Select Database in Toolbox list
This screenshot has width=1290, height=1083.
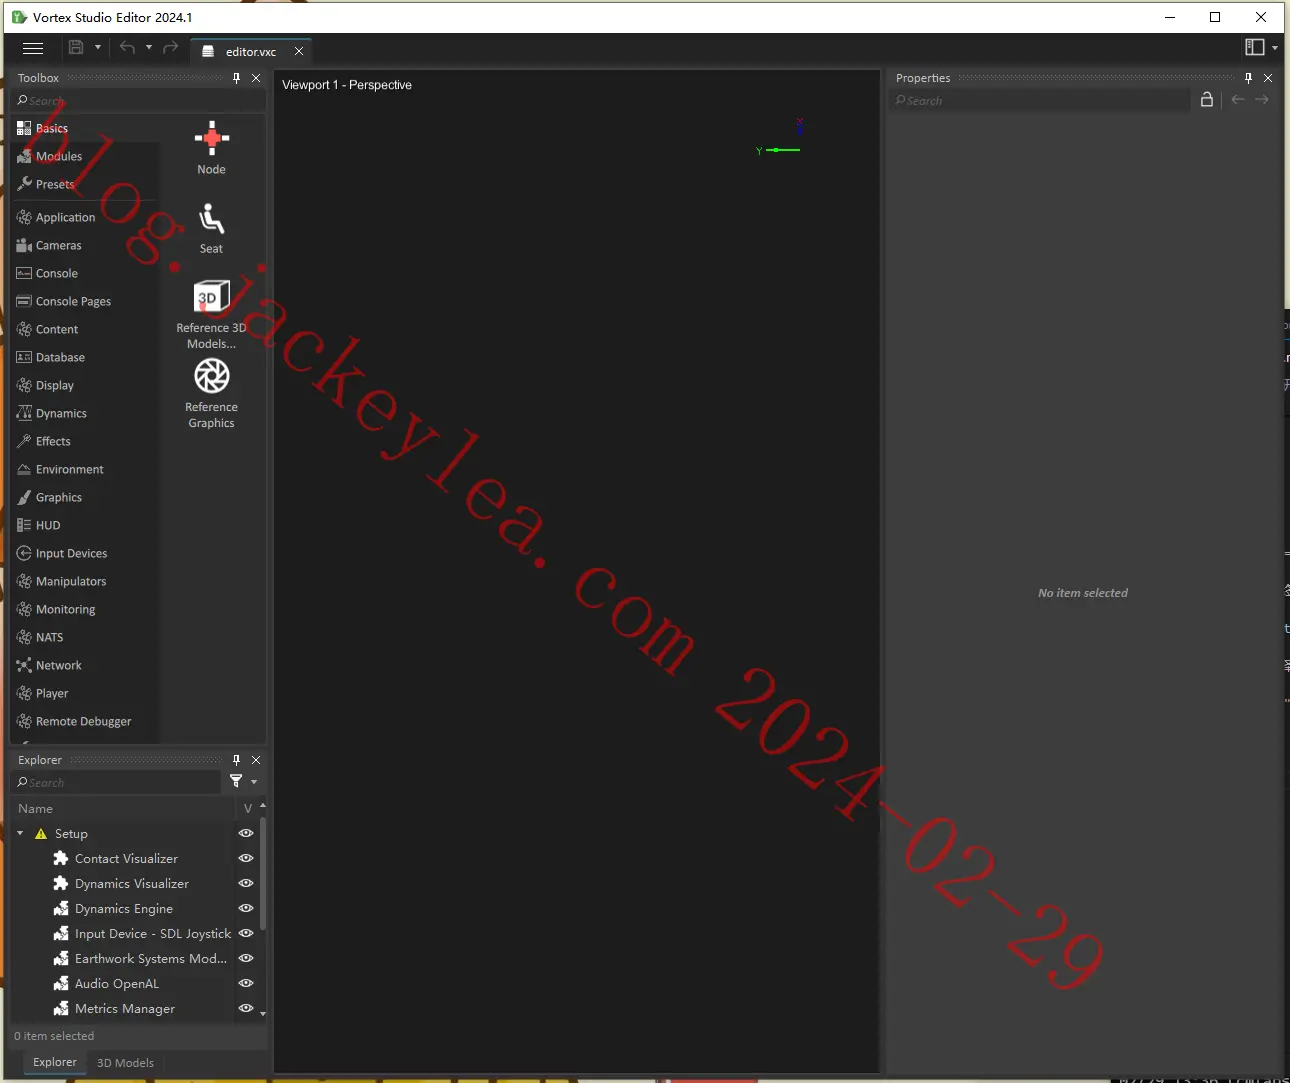(x=83, y=357)
